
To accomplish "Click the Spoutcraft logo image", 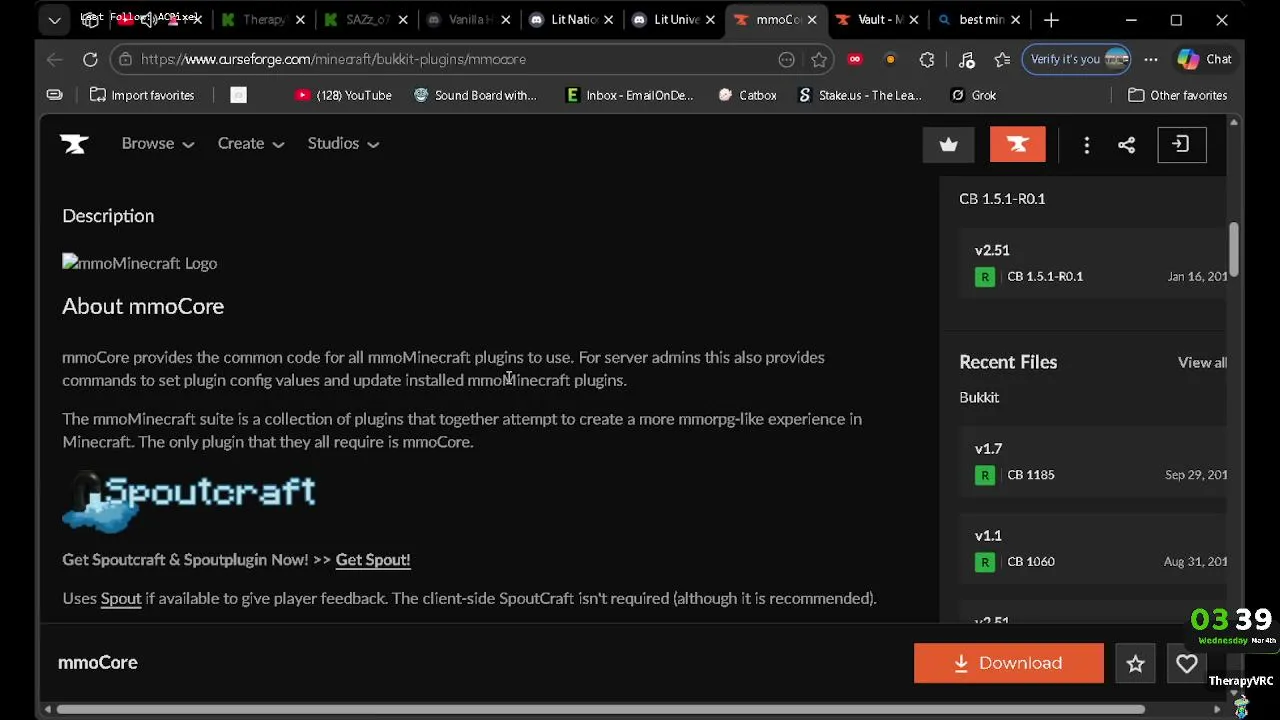I will click(x=189, y=501).
